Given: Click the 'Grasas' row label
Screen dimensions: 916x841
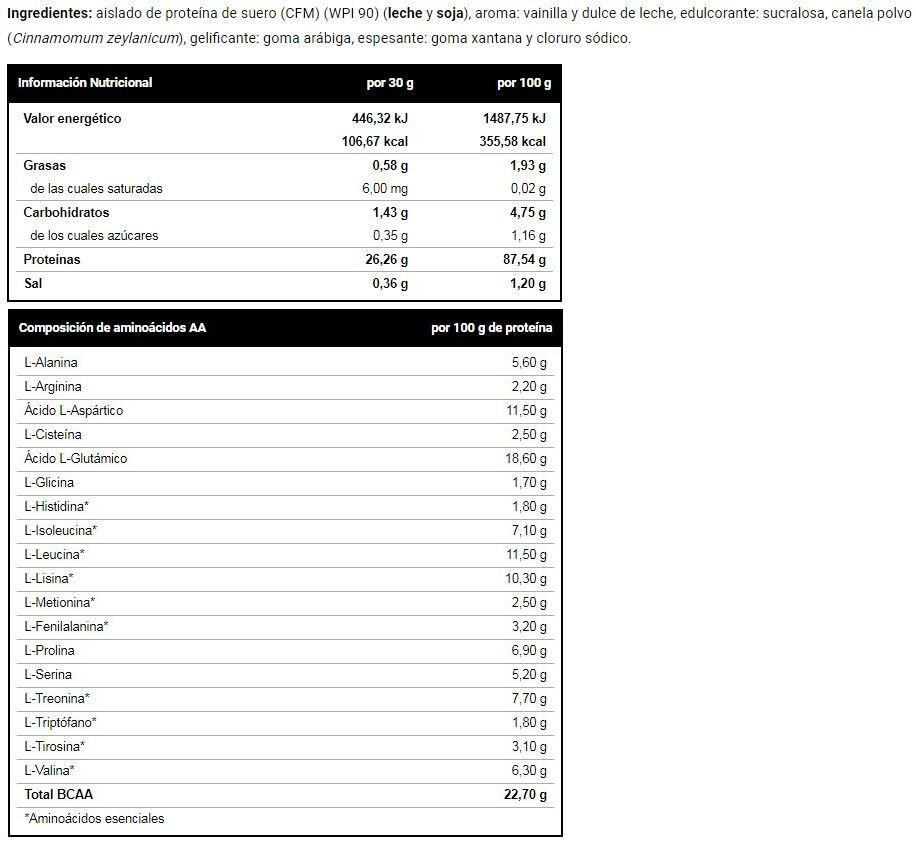Looking at the screenshot, I should [45, 166].
